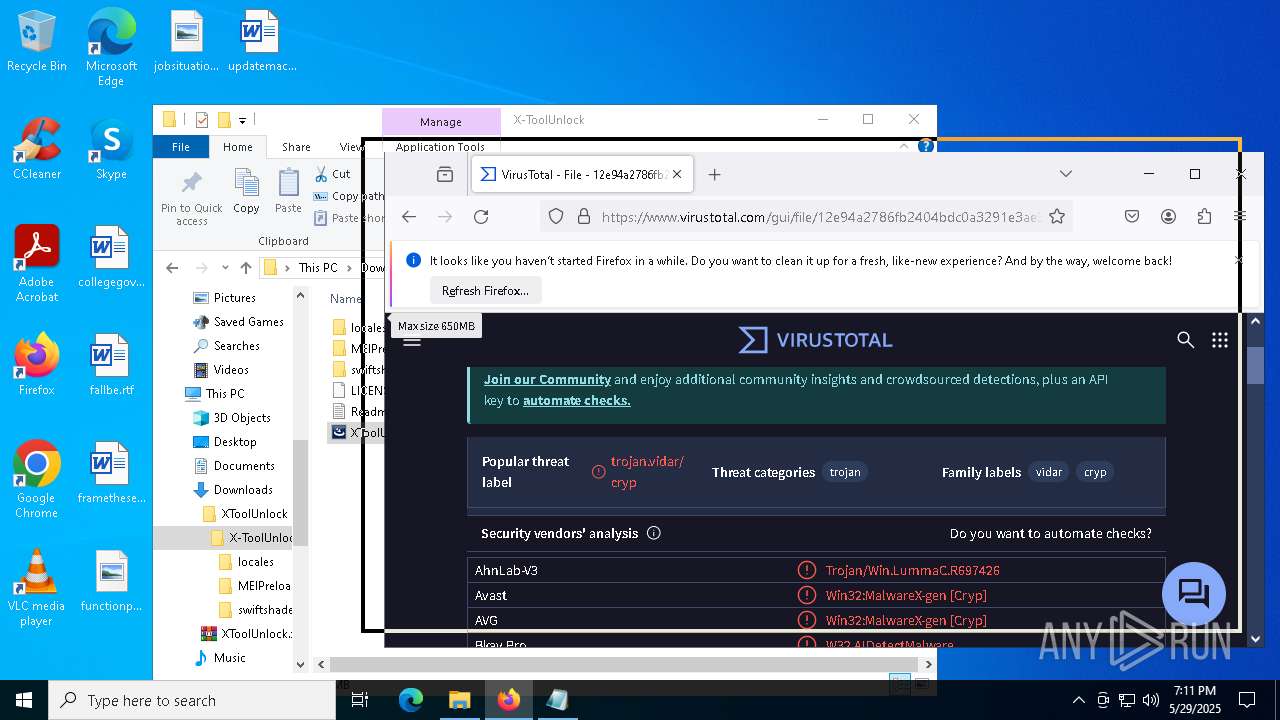Bookmark page with star icon

click(1057, 216)
